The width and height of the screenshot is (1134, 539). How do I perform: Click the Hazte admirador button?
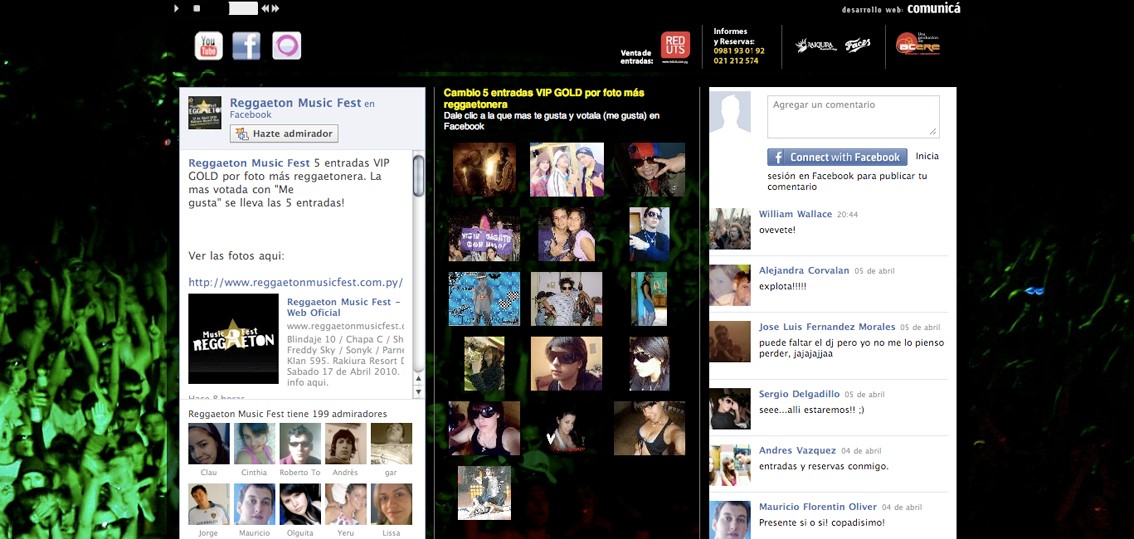284,134
